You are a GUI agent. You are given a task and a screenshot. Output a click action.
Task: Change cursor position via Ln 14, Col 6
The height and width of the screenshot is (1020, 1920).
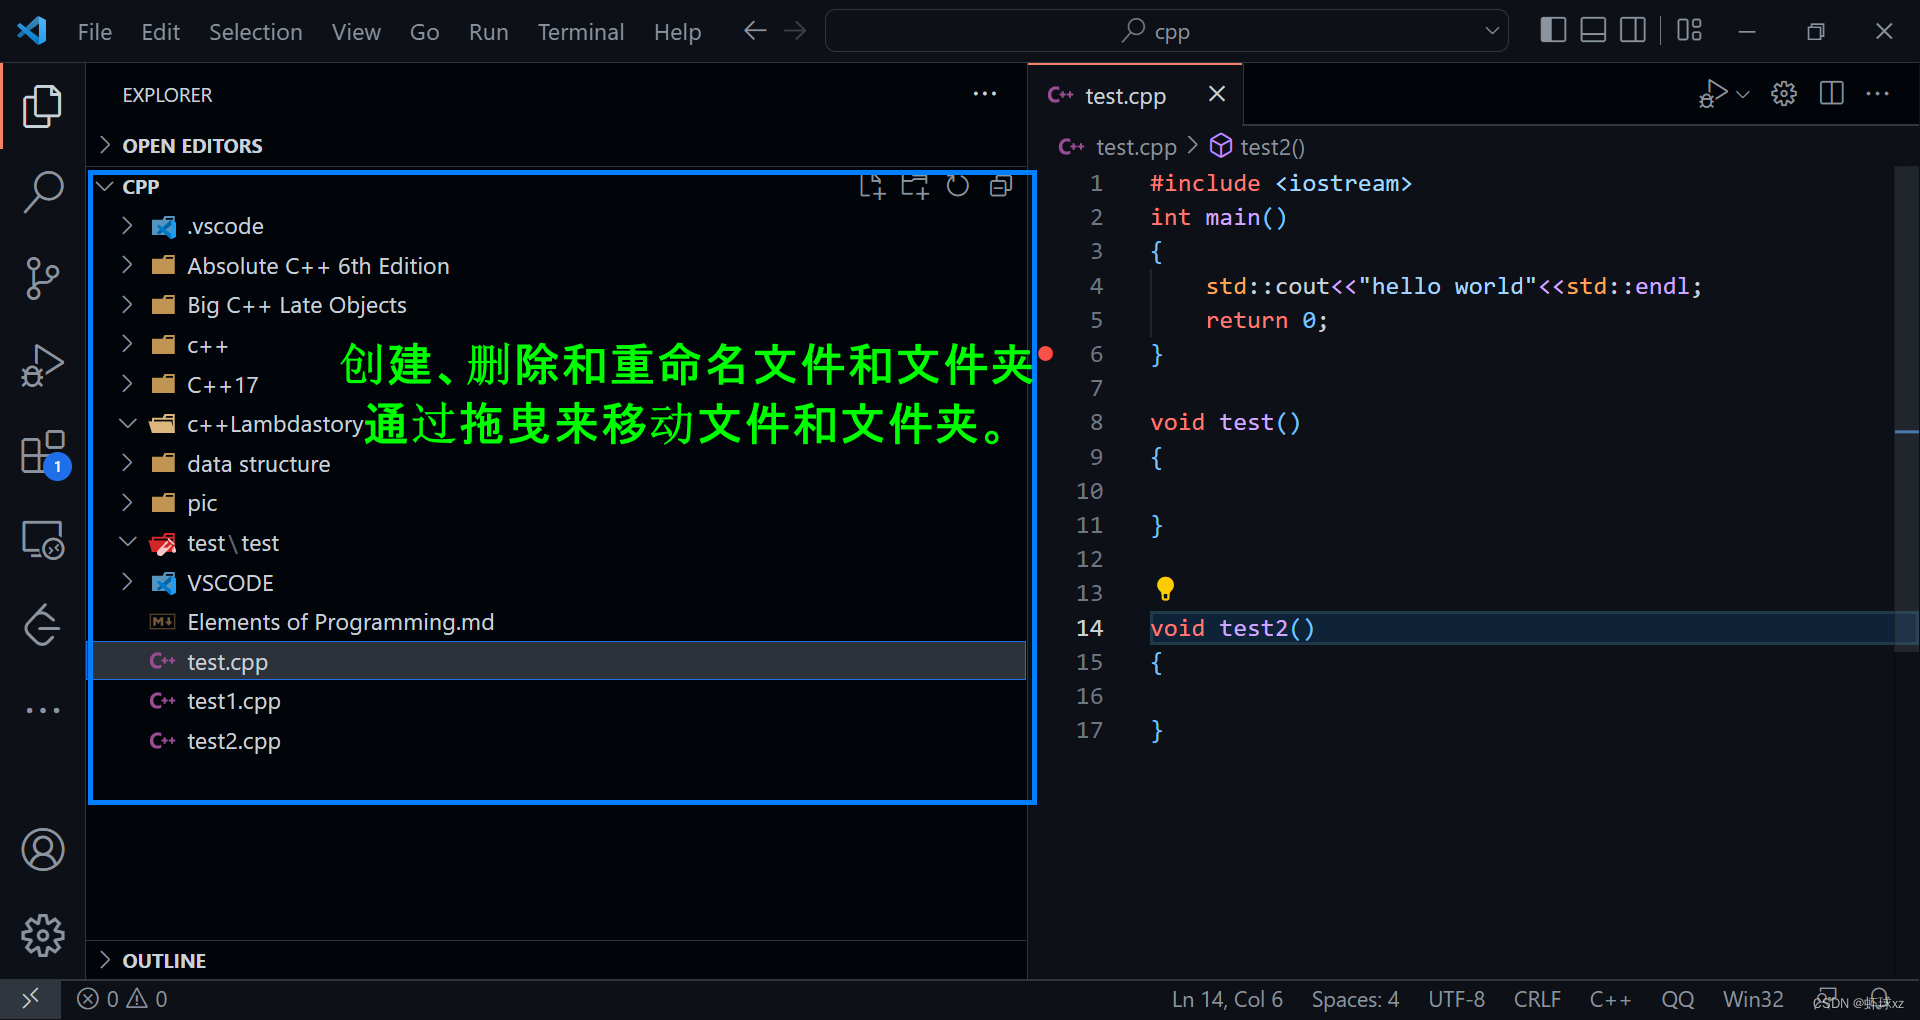(x=1227, y=999)
